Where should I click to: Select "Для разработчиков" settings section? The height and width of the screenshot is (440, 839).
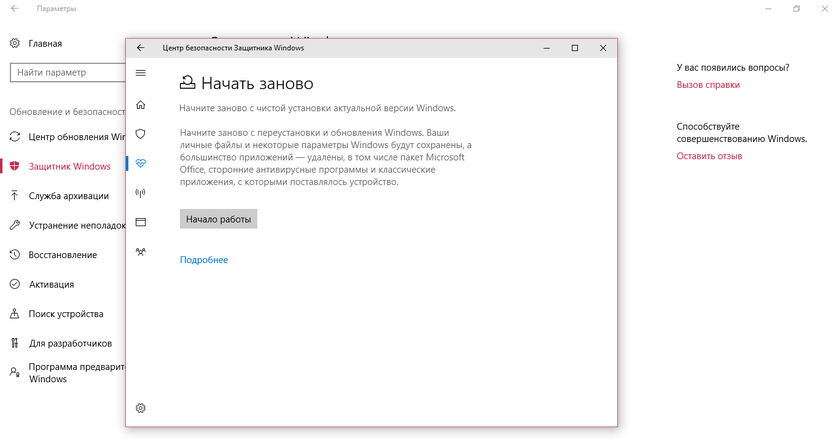(70, 343)
